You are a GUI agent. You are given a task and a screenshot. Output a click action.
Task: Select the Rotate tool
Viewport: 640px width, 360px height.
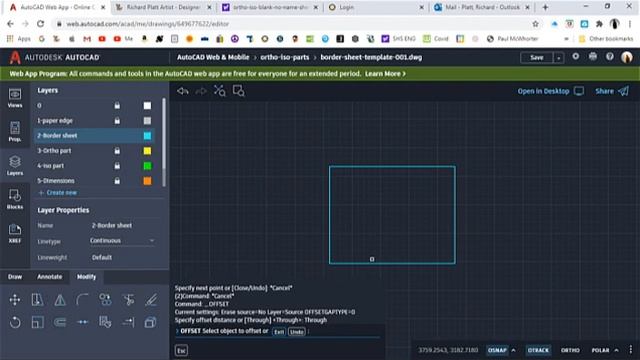click(15, 322)
